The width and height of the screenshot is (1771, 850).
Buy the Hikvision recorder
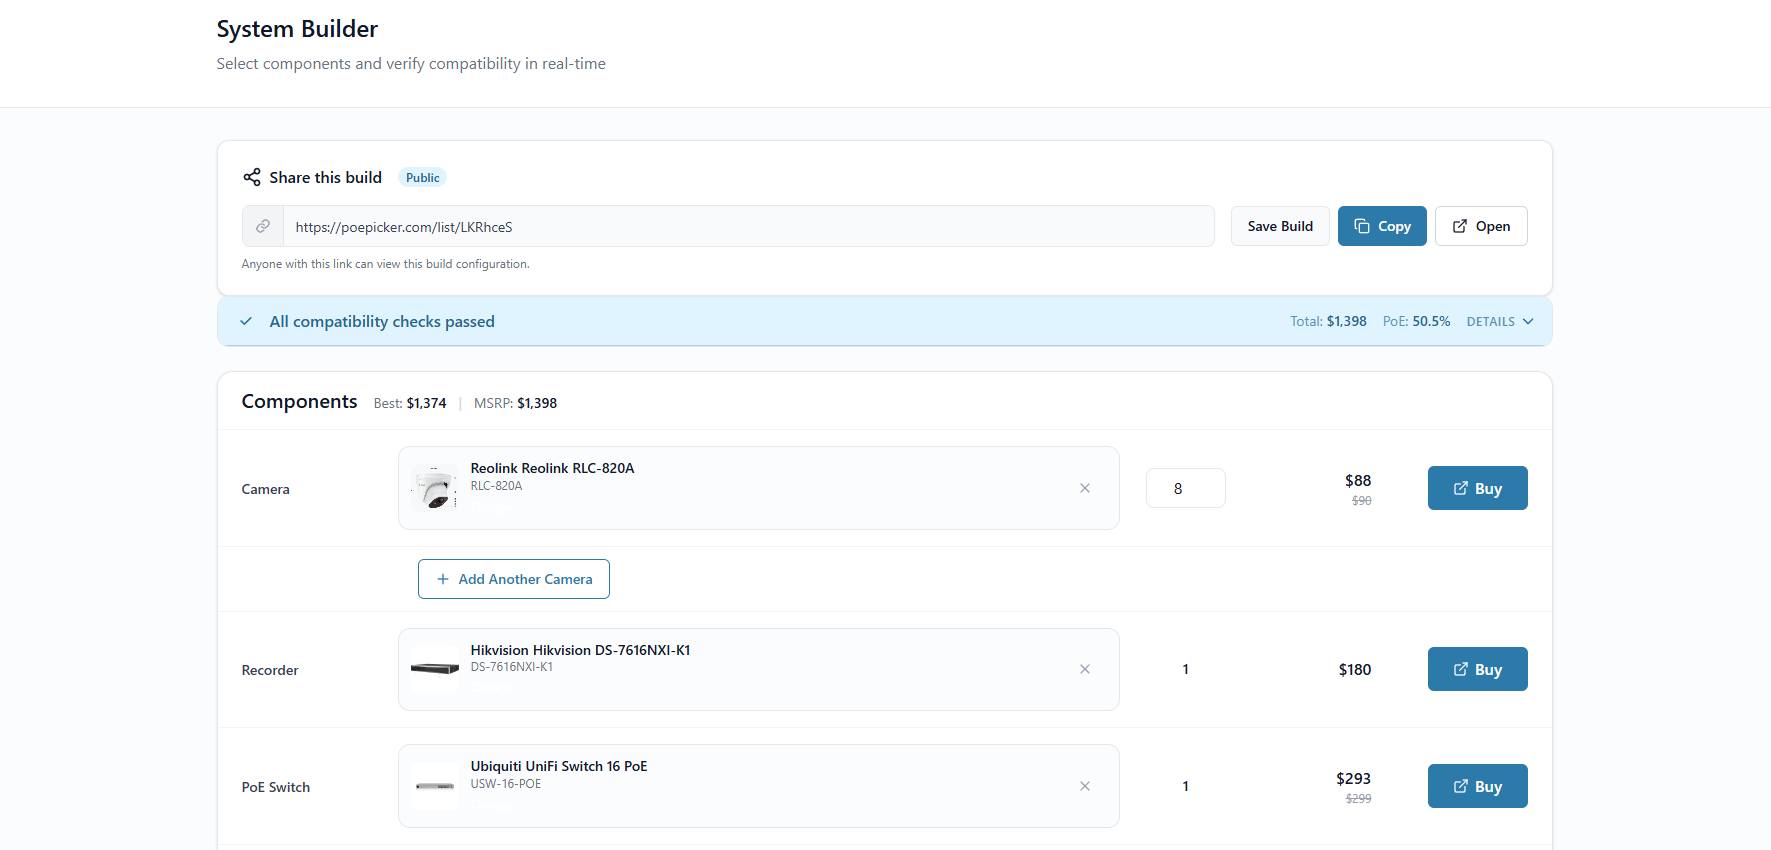pos(1477,669)
